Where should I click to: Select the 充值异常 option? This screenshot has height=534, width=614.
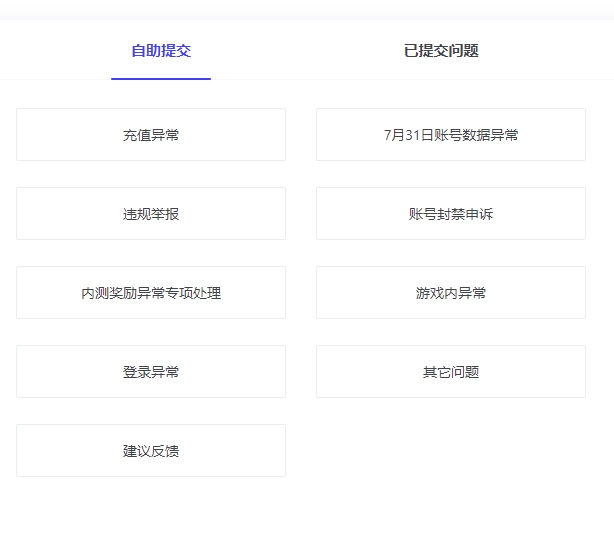pos(151,135)
